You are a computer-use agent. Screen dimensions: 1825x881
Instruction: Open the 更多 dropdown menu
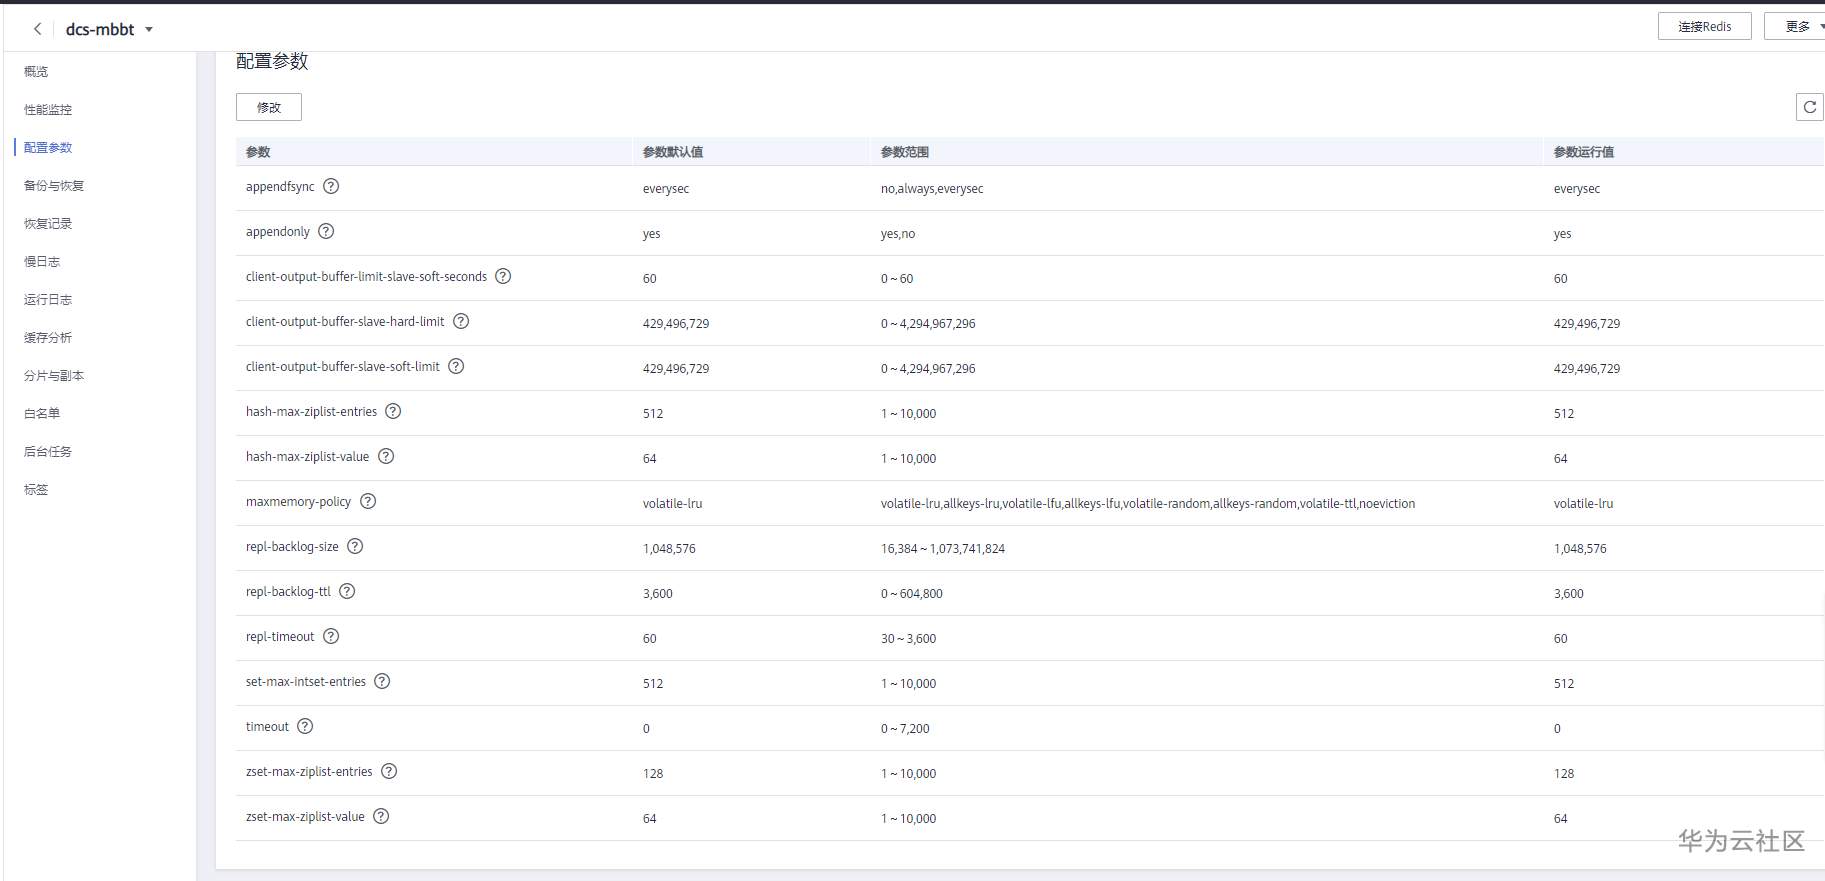(1797, 26)
